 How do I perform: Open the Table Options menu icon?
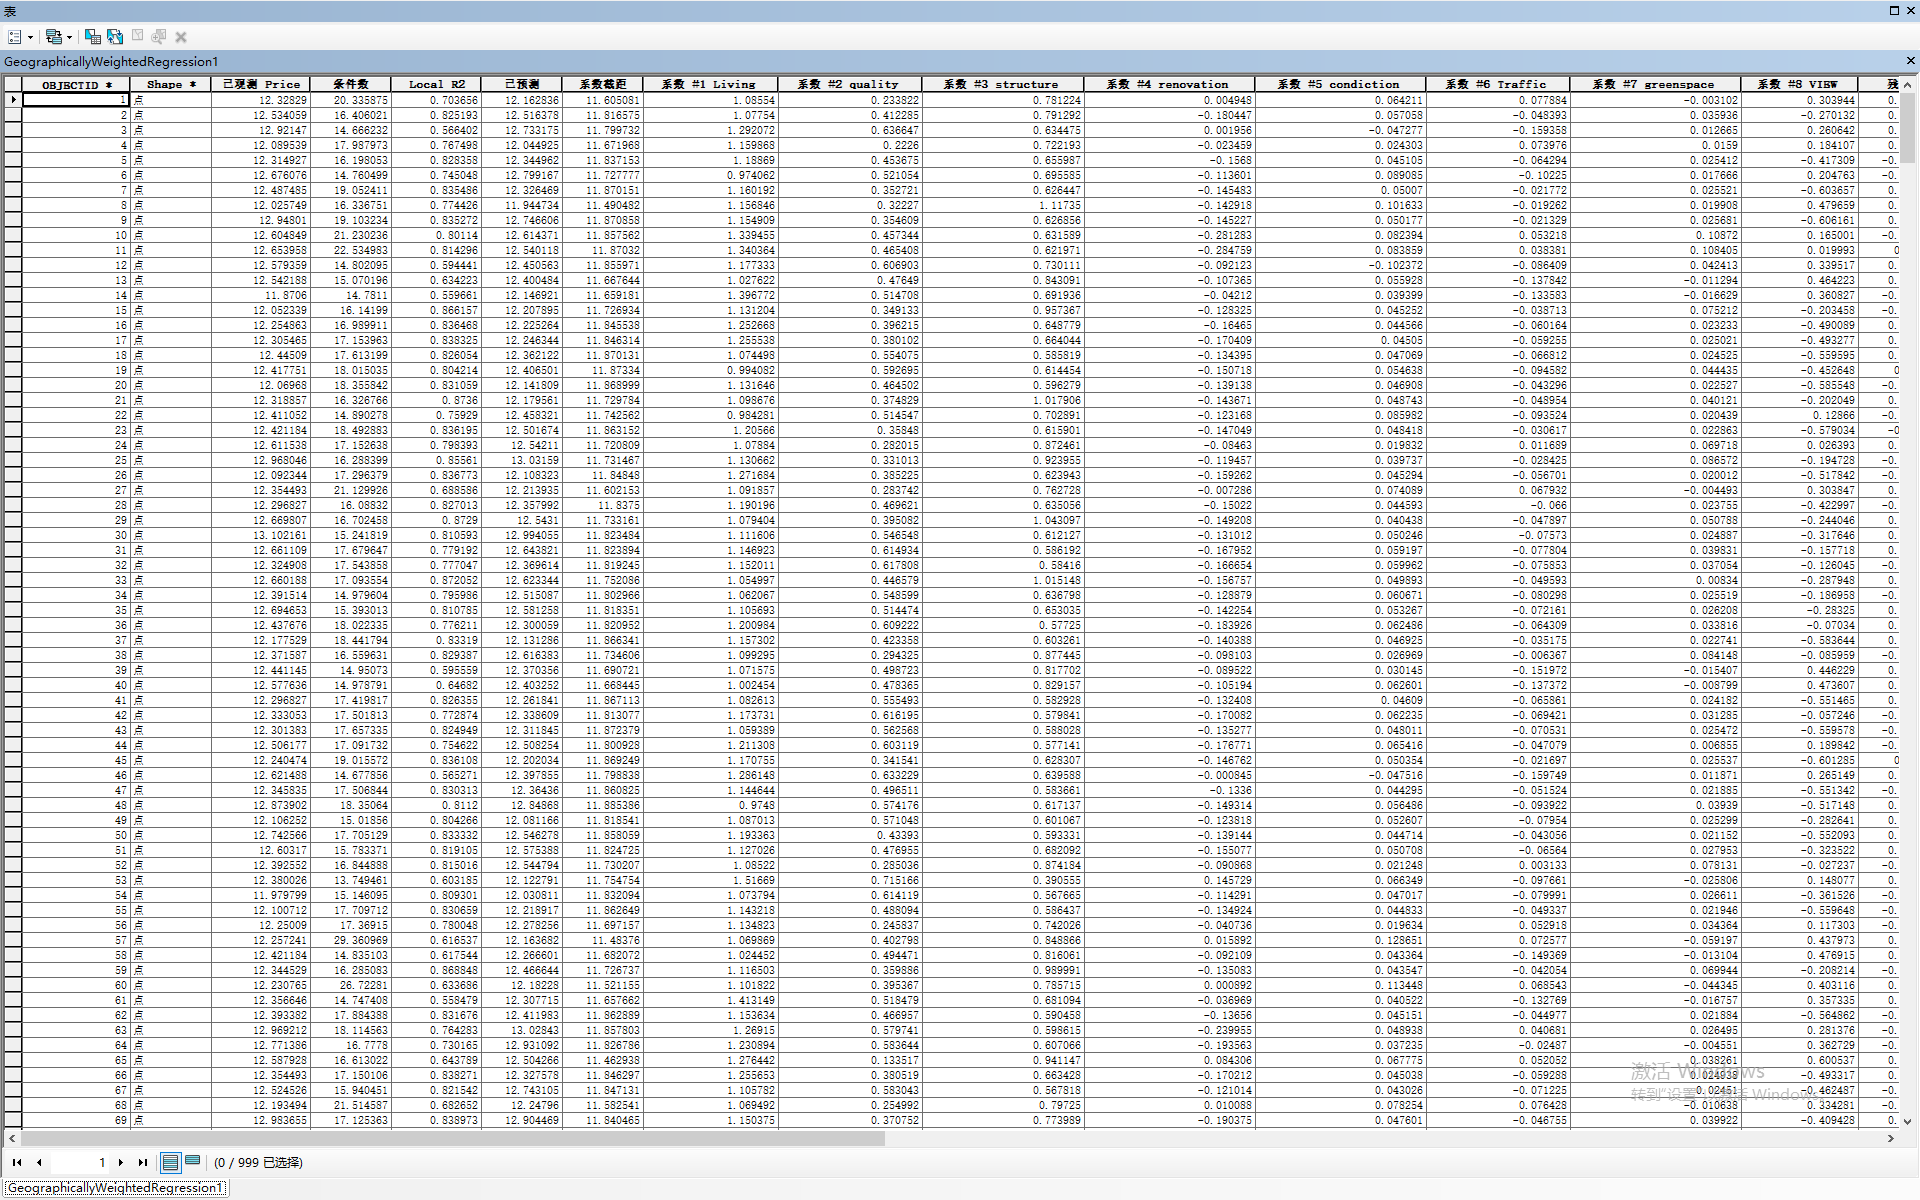point(15,37)
